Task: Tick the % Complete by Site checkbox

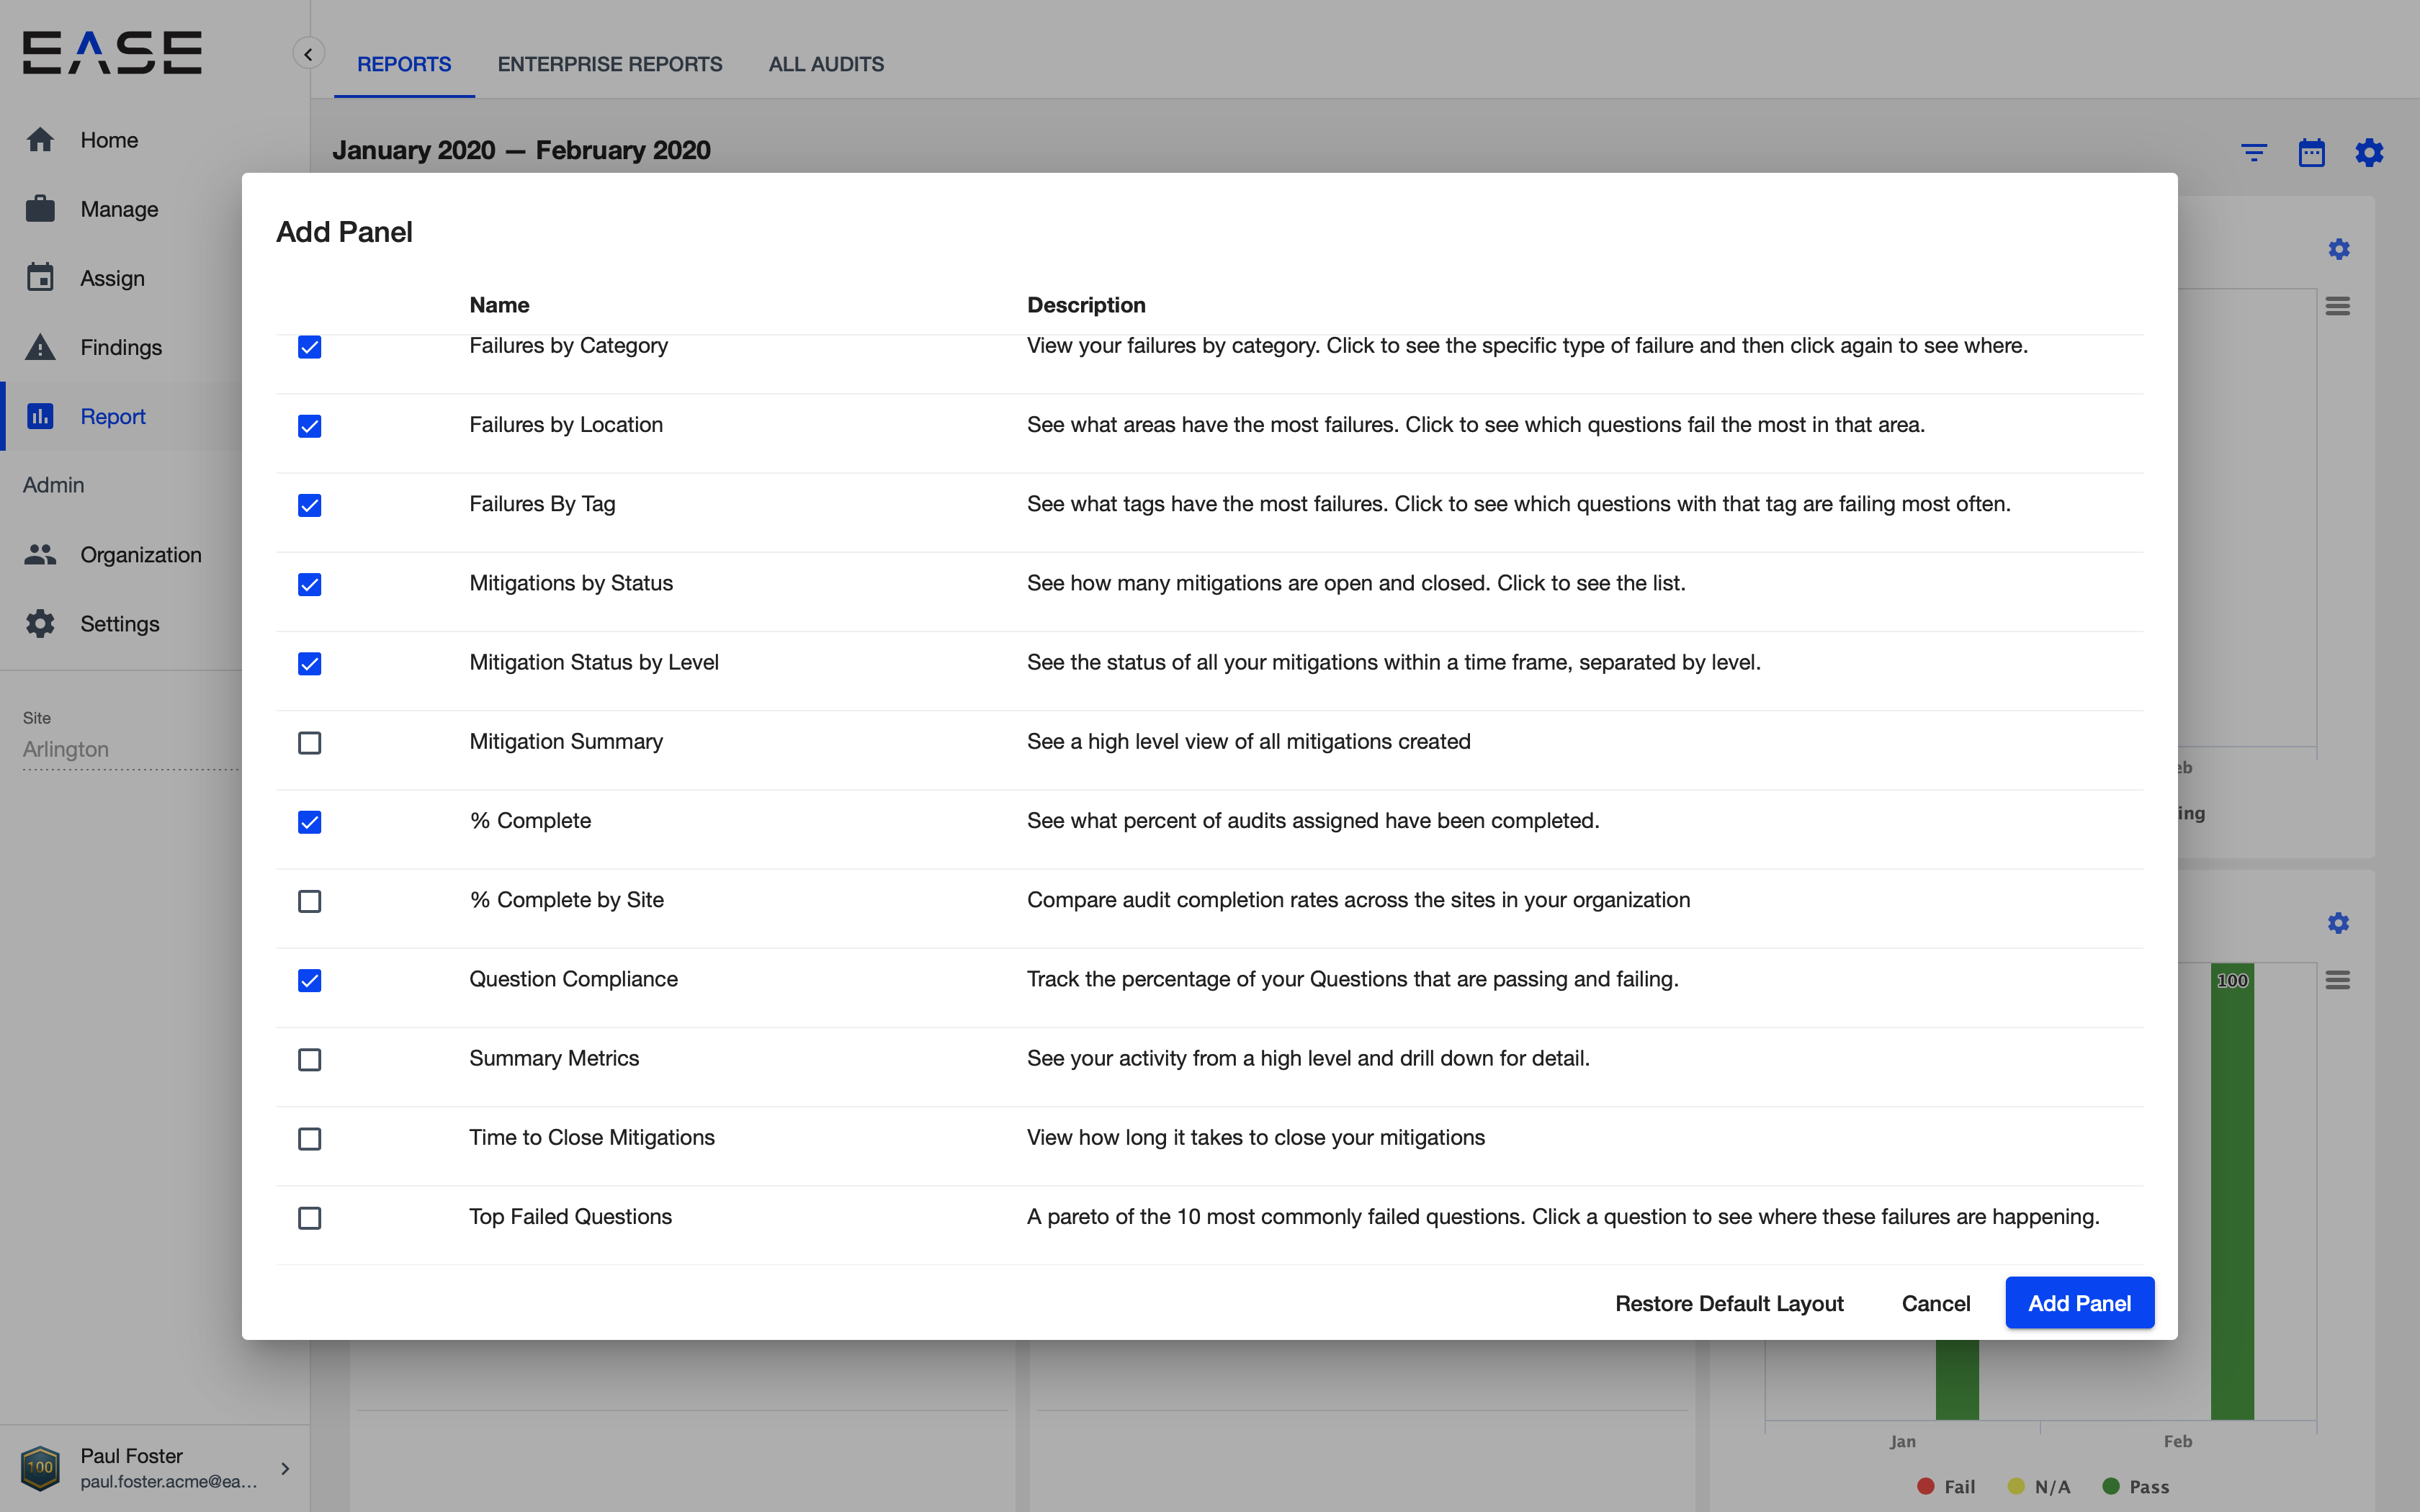Action: (309, 901)
